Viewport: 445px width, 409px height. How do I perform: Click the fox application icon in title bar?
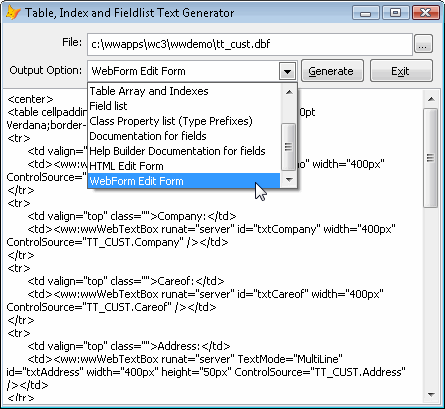tap(13, 13)
